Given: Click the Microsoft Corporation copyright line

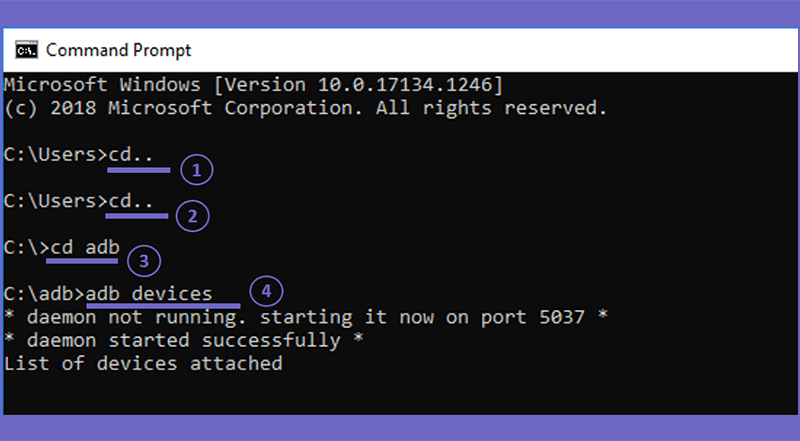Looking at the screenshot, I should tap(306, 108).
